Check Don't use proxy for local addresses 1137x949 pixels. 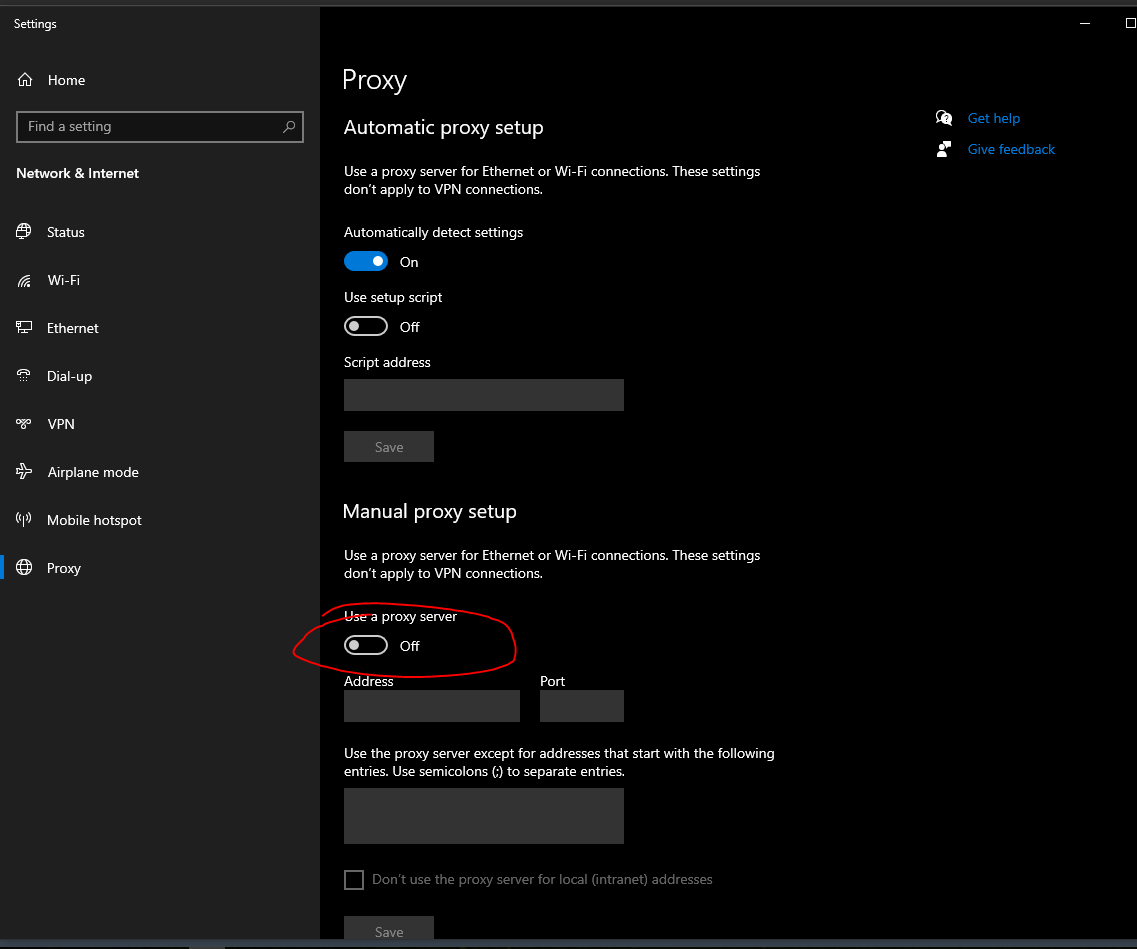pos(354,880)
